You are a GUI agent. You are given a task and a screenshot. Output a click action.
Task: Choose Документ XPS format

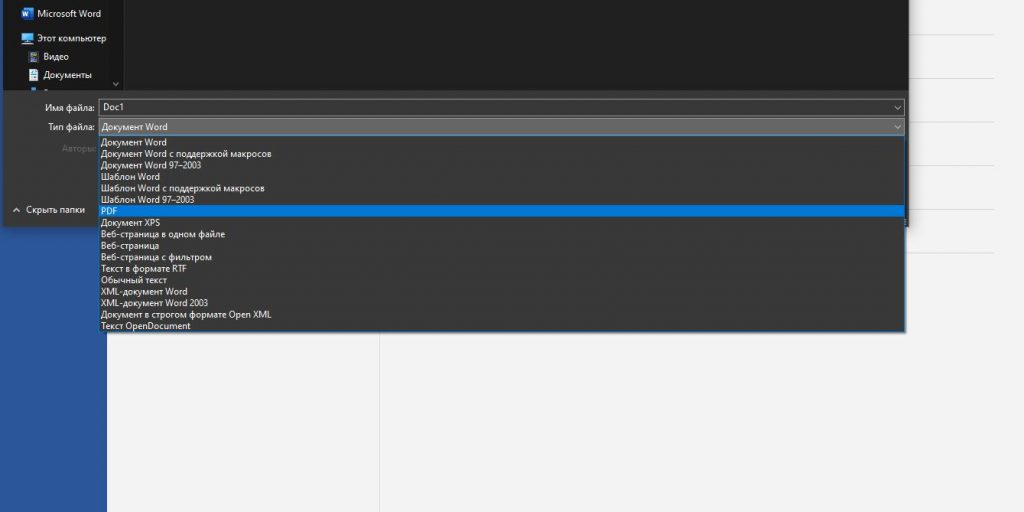tap(502, 223)
